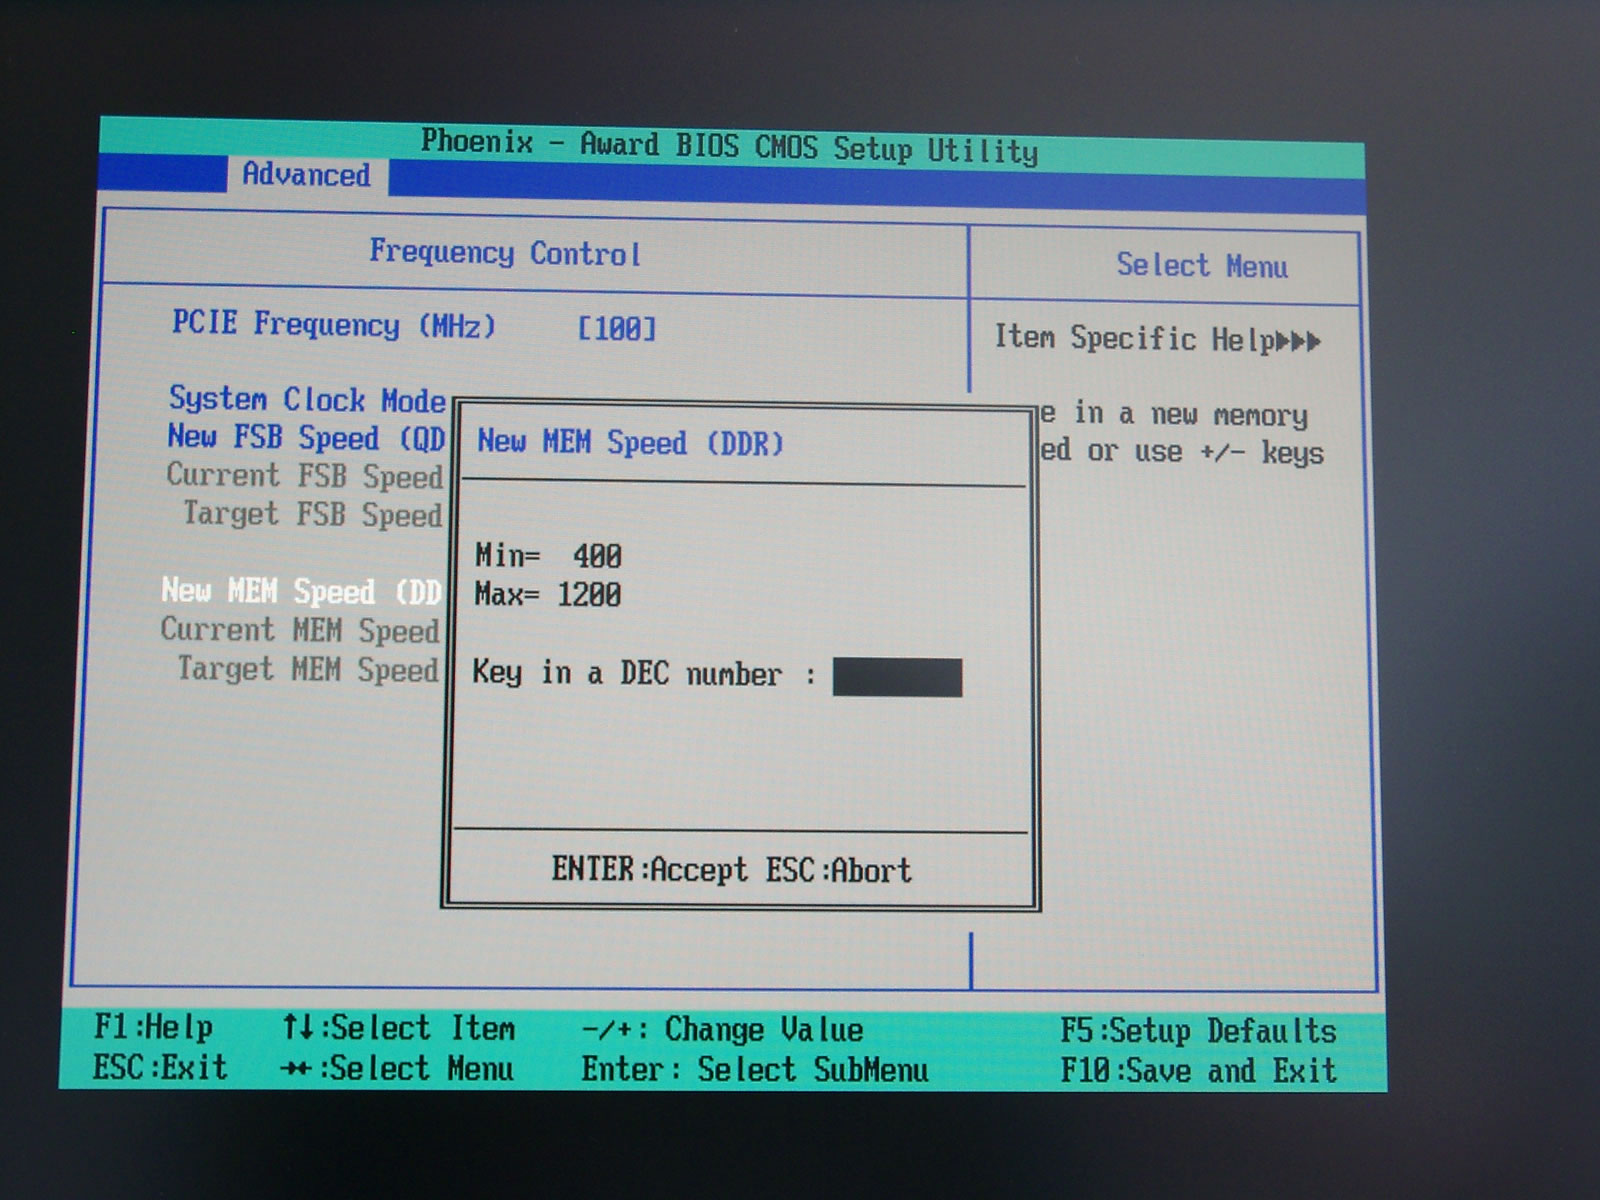Viewport: 1600px width, 1200px height.
Task: Select highlighted New MEM Speed item
Action: click(x=301, y=591)
